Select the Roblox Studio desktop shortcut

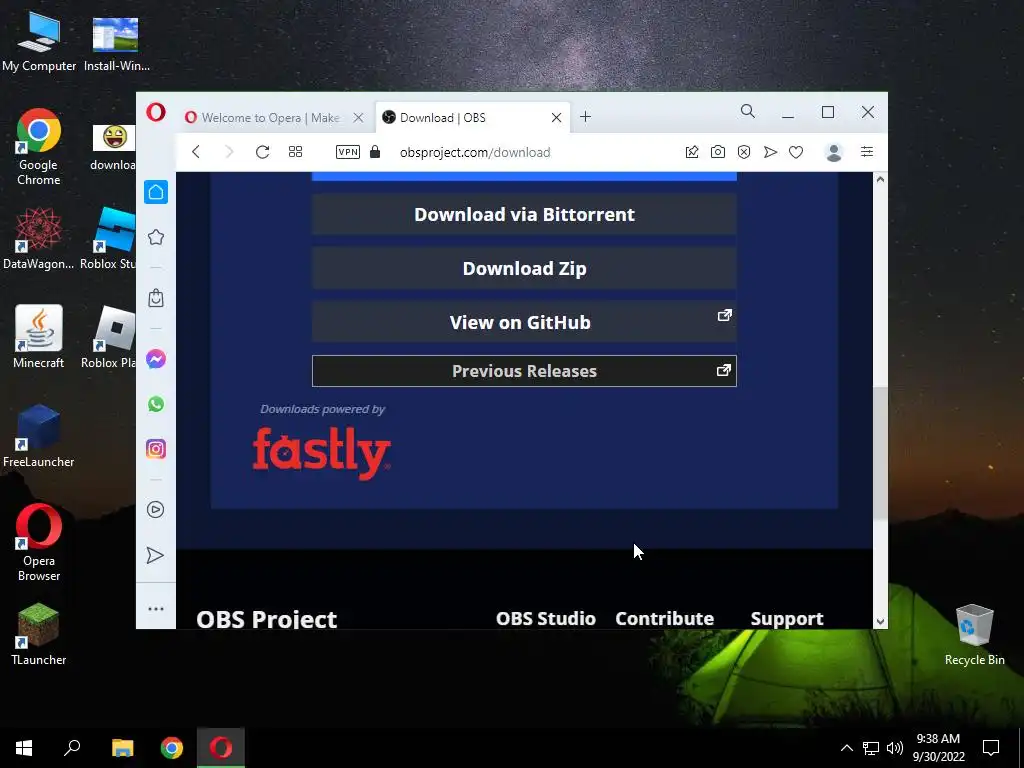click(108, 238)
